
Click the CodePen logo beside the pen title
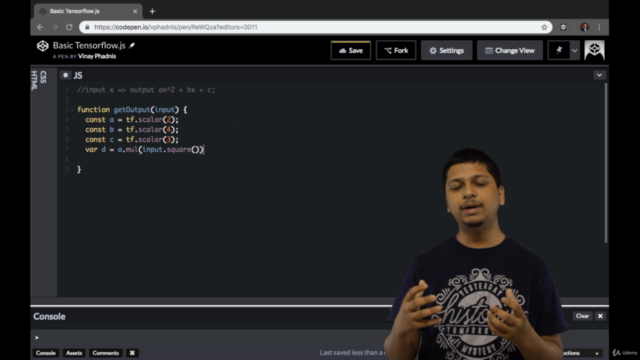click(x=42, y=46)
